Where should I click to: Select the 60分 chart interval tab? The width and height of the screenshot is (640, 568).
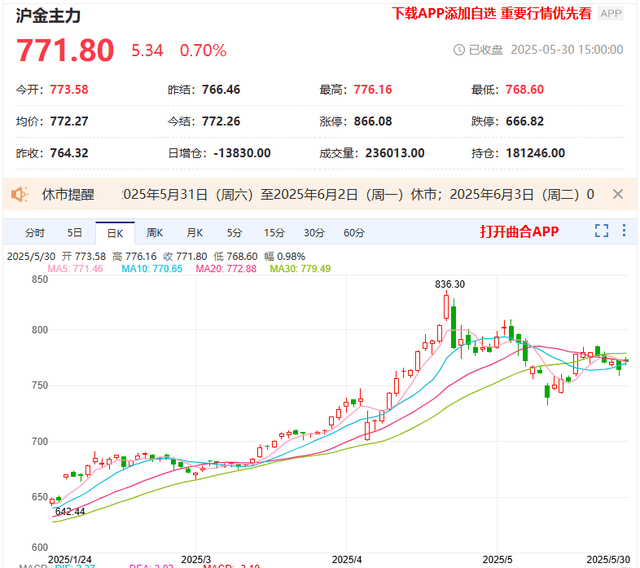pyautogui.click(x=354, y=233)
